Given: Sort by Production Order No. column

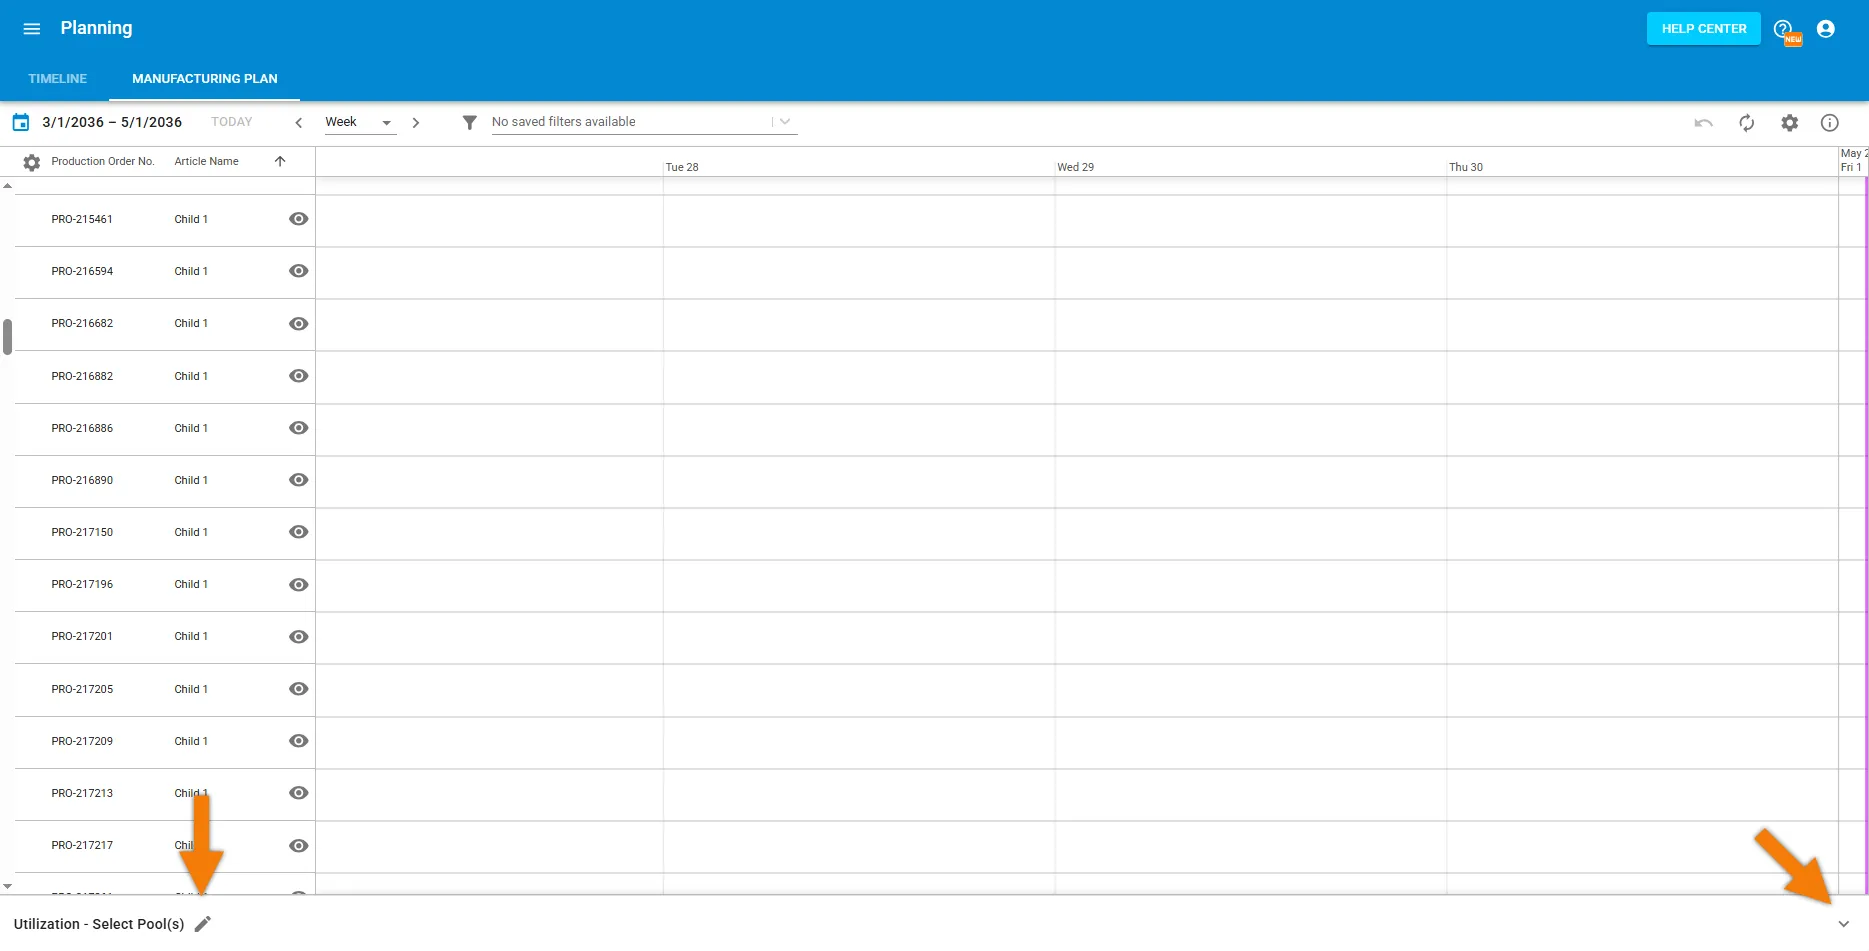Looking at the screenshot, I should tap(103, 161).
